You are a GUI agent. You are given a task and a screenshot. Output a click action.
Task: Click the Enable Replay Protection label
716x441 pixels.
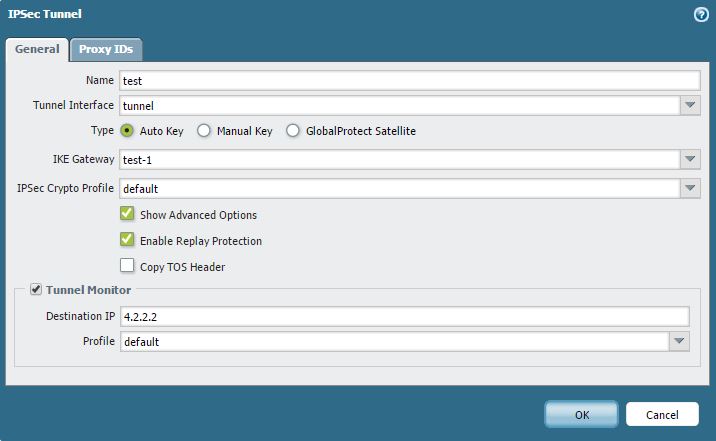201,241
